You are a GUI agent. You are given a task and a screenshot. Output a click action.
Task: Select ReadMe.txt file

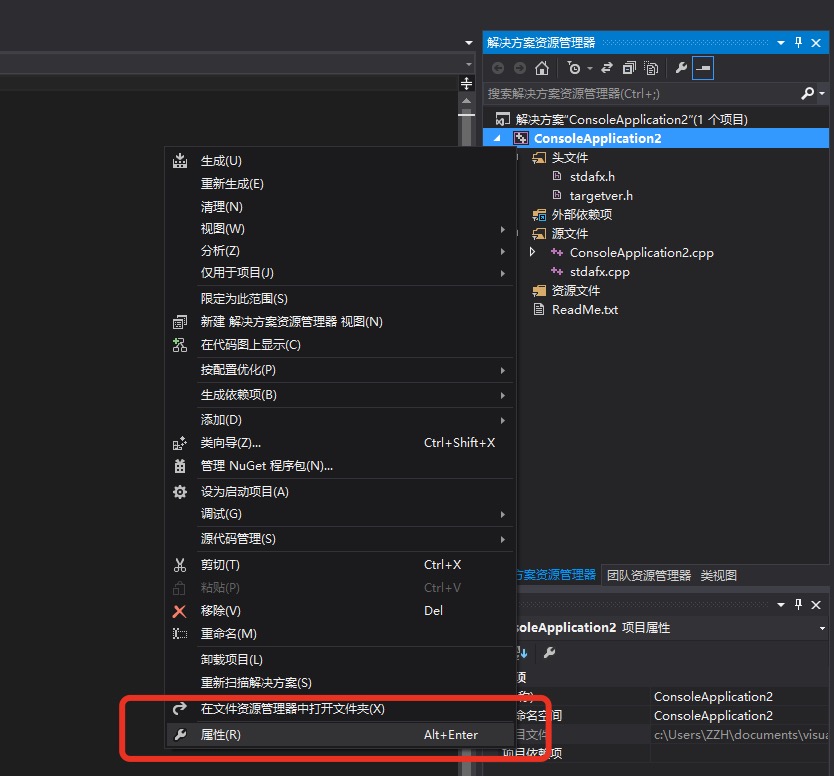[585, 310]
